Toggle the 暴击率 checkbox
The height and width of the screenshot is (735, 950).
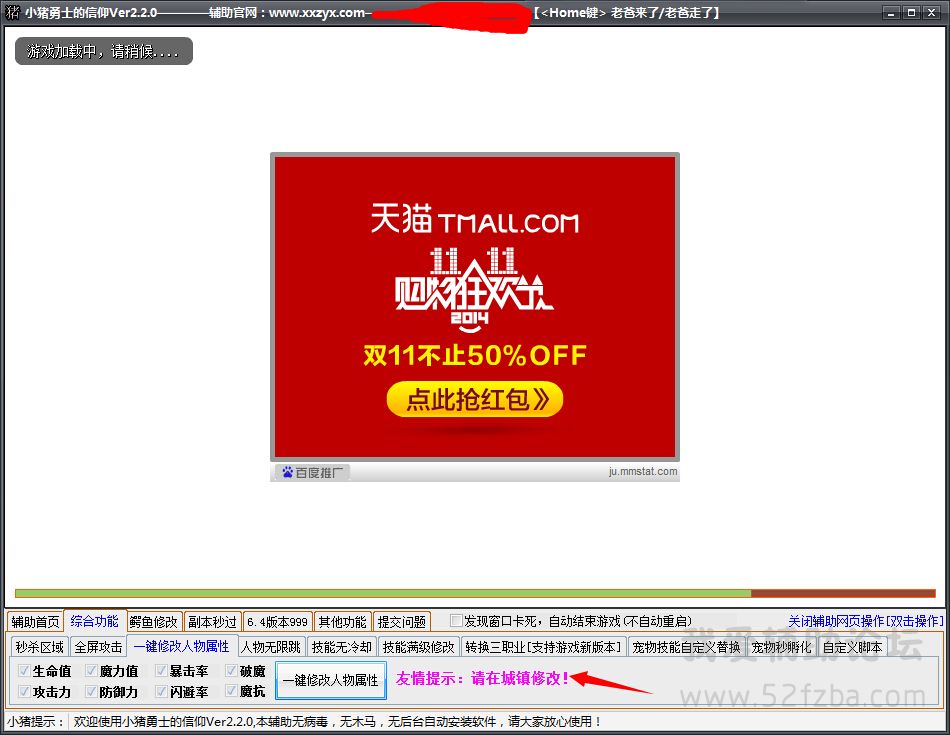(x=161, y=670)
